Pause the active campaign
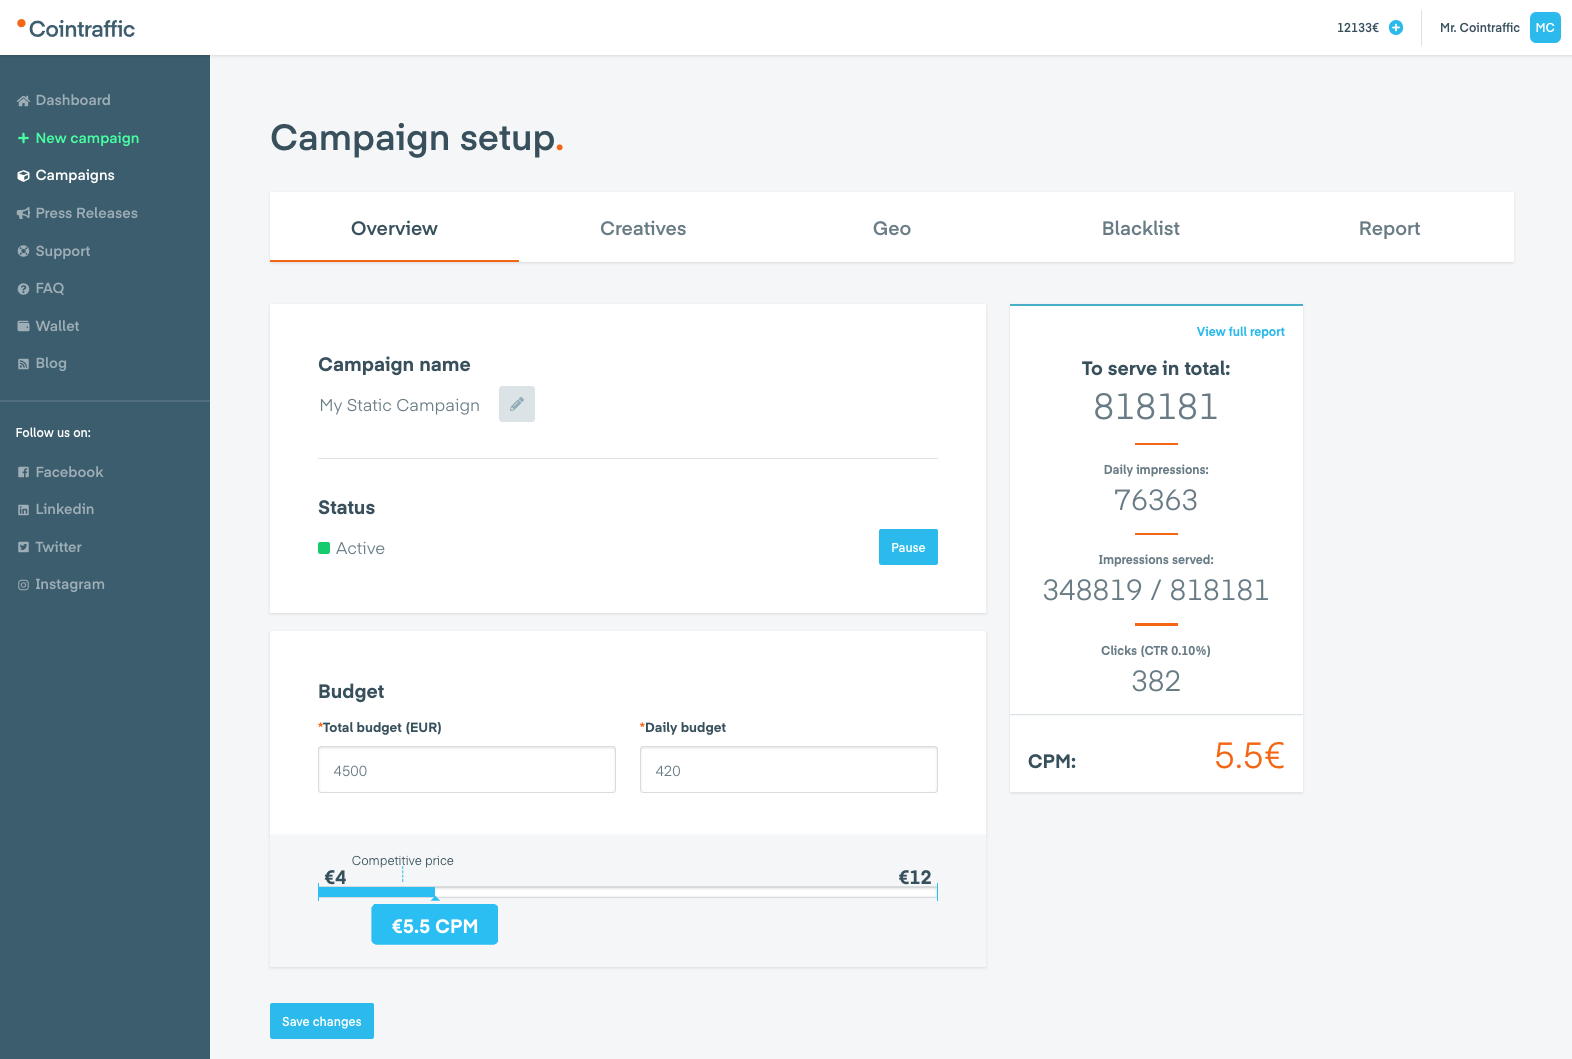Viewport: 1572px width, 1059px height. coord(908,547)
